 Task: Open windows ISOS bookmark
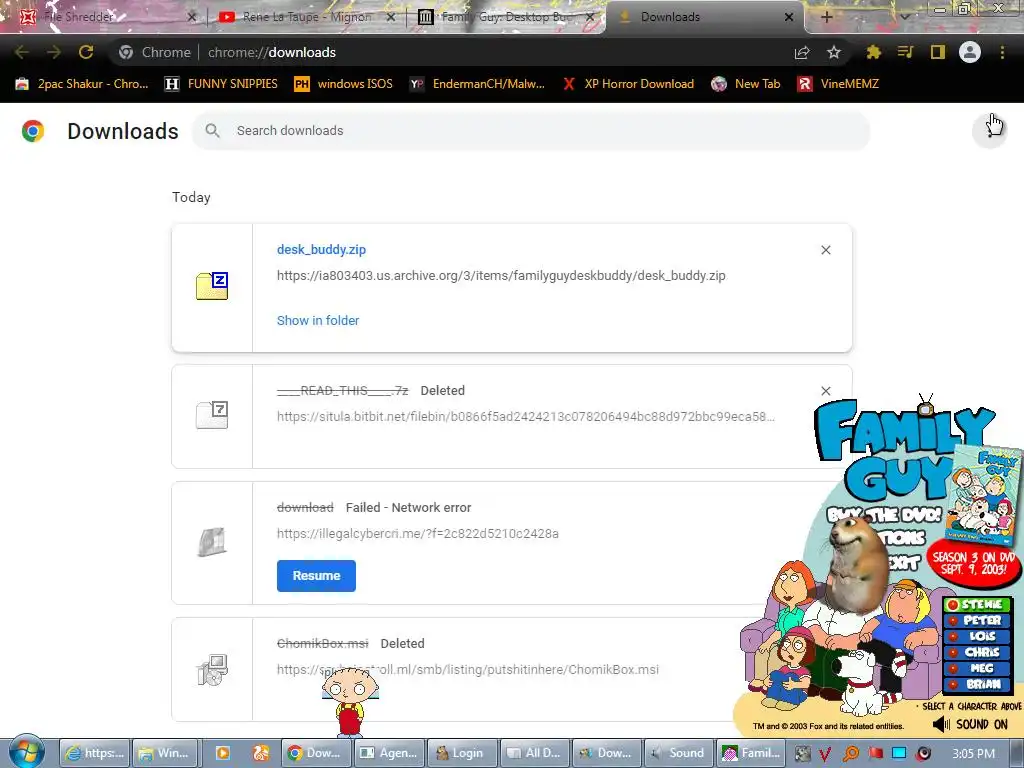click(344, 84)
